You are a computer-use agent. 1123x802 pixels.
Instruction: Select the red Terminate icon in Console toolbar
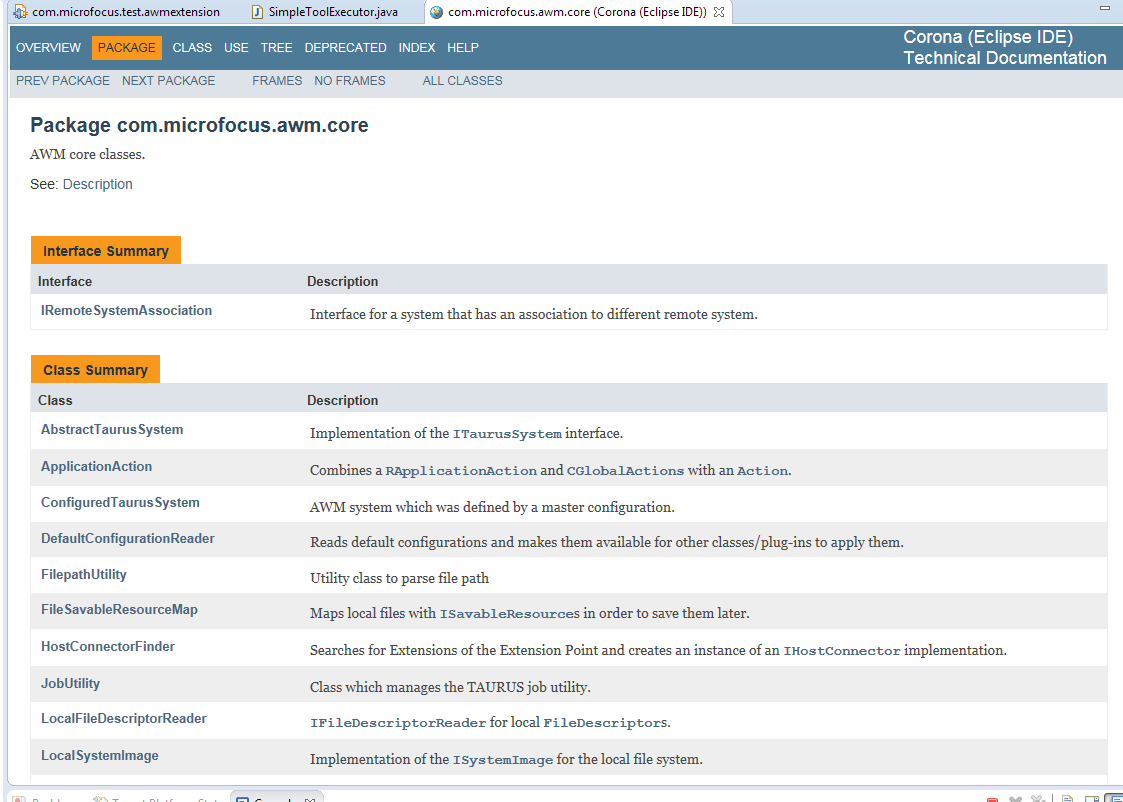[992, 796]
